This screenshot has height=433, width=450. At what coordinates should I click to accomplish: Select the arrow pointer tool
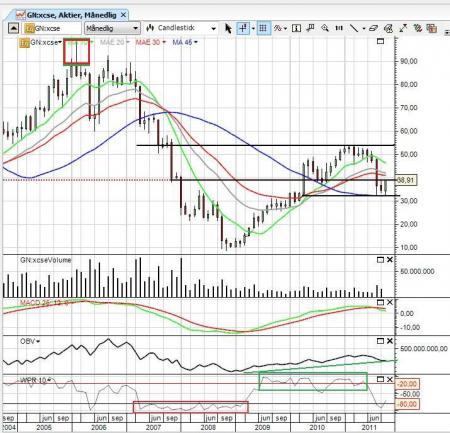(228, 28)
